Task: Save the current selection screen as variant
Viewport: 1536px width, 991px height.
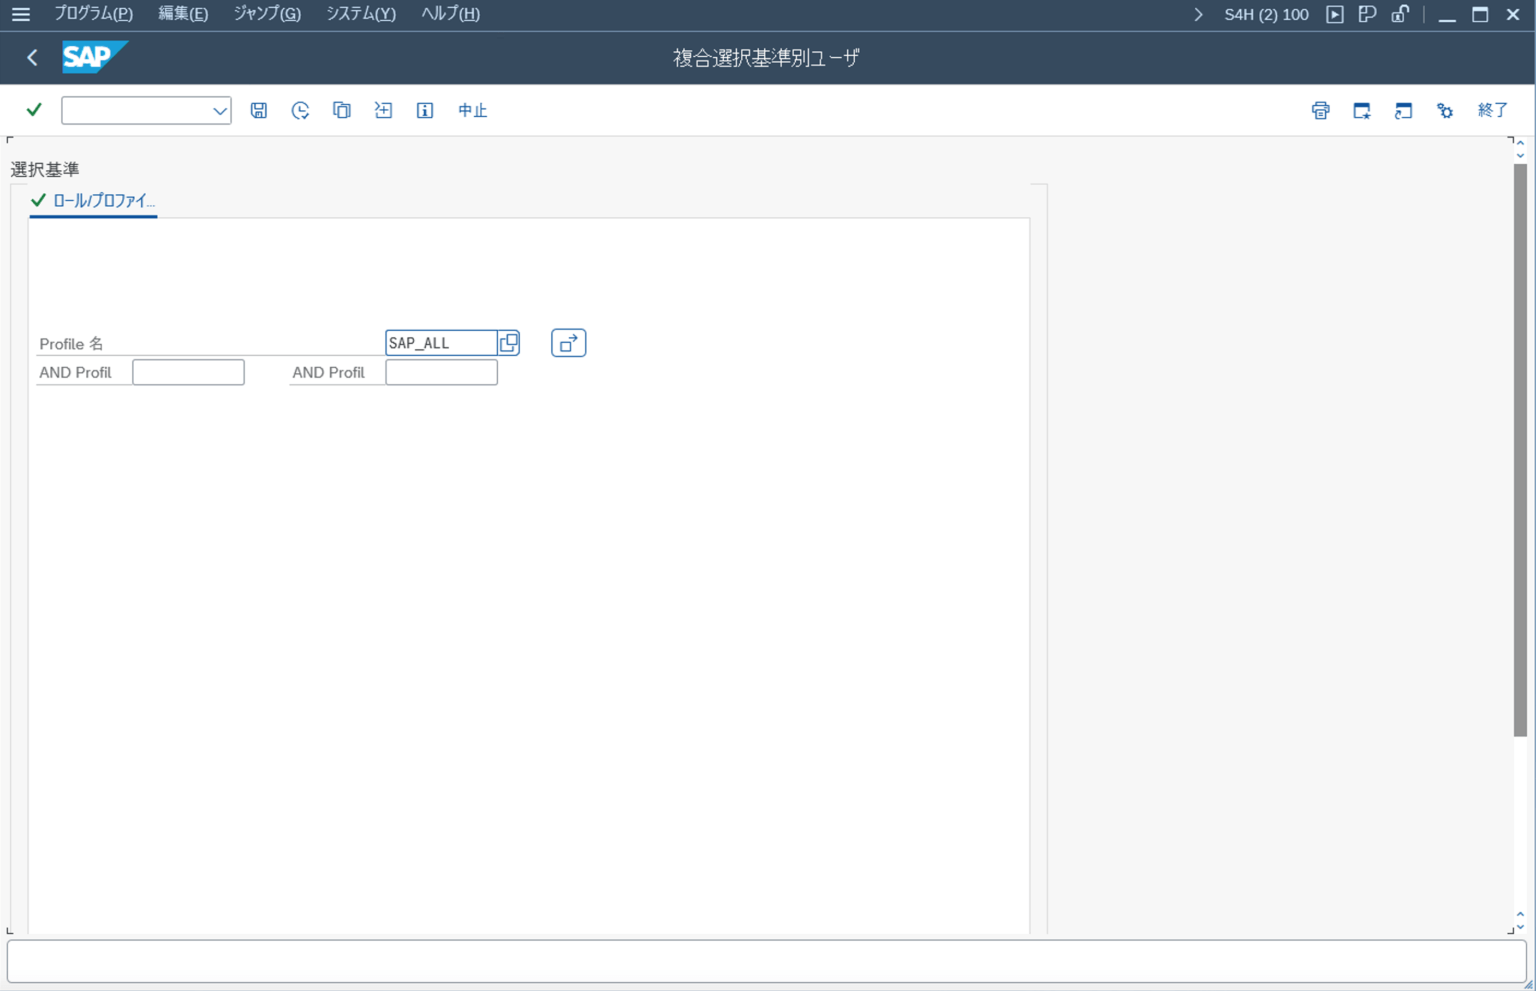Action: (258, 110)
